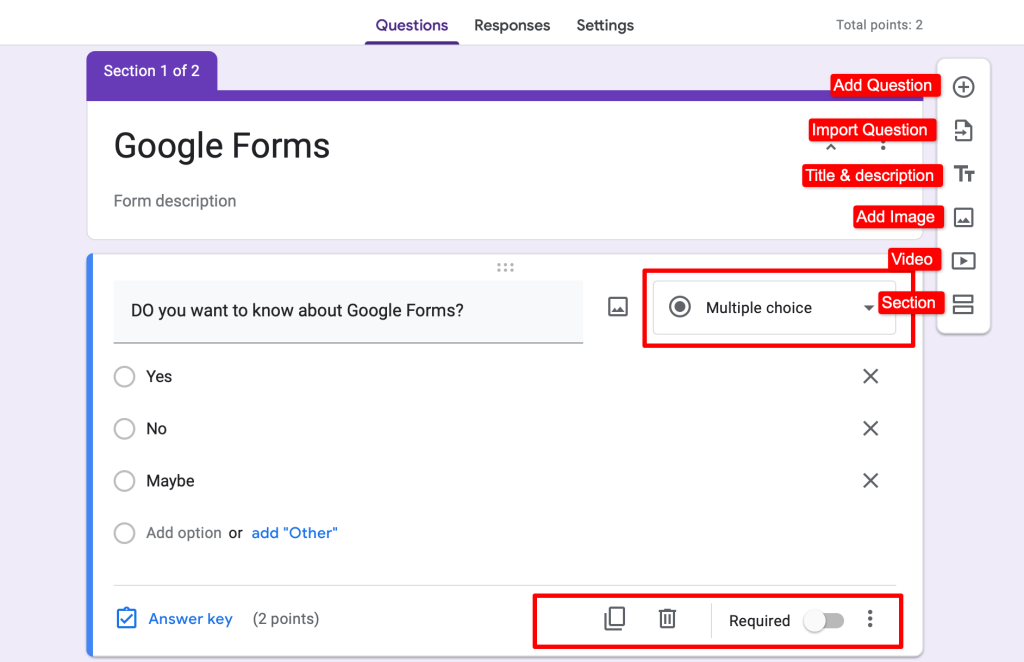The image size is (1024, 662).
Task: Duplicate the question using the copy icon
Action: pyautogui.click(x=614, y=619)
